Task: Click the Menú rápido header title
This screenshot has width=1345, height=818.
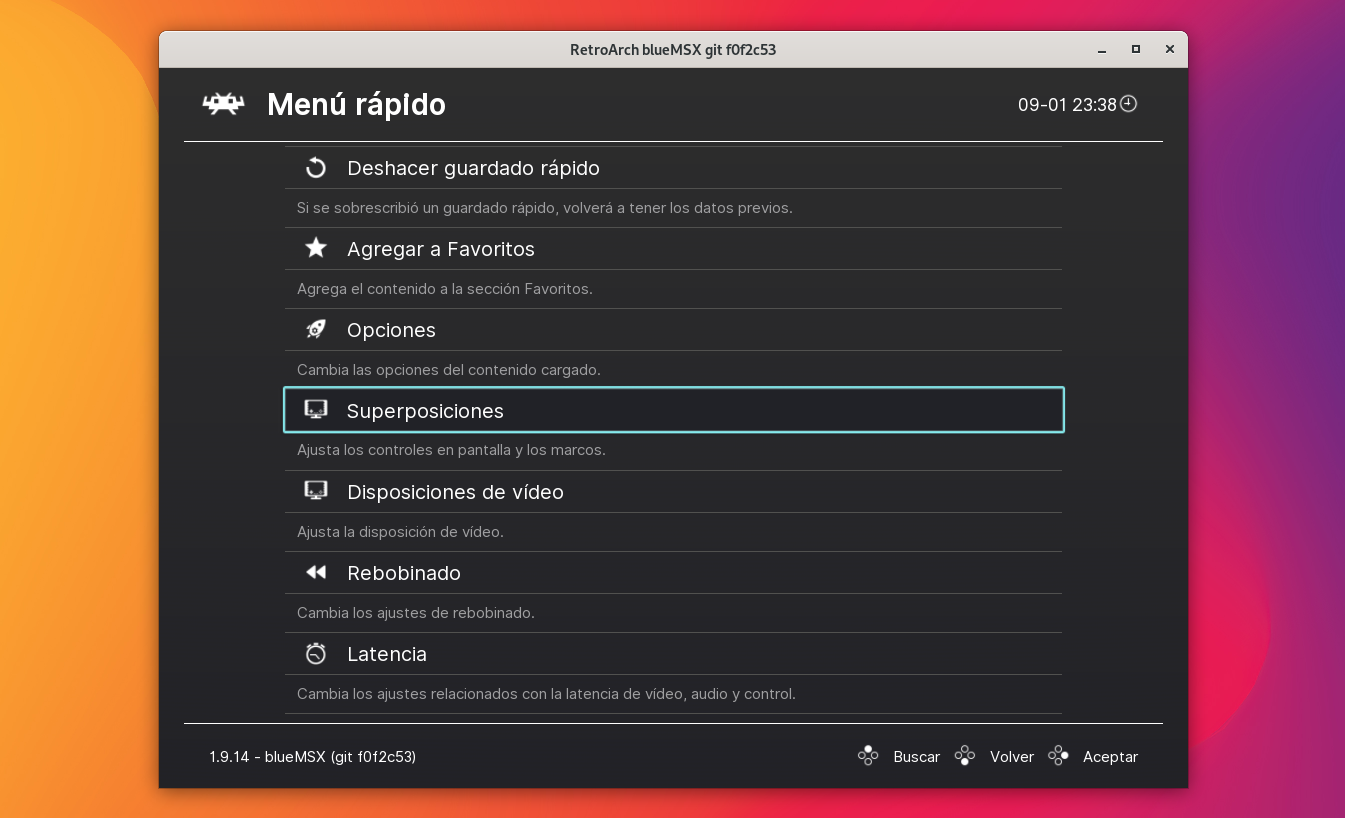Action: (x=356, y=104)
